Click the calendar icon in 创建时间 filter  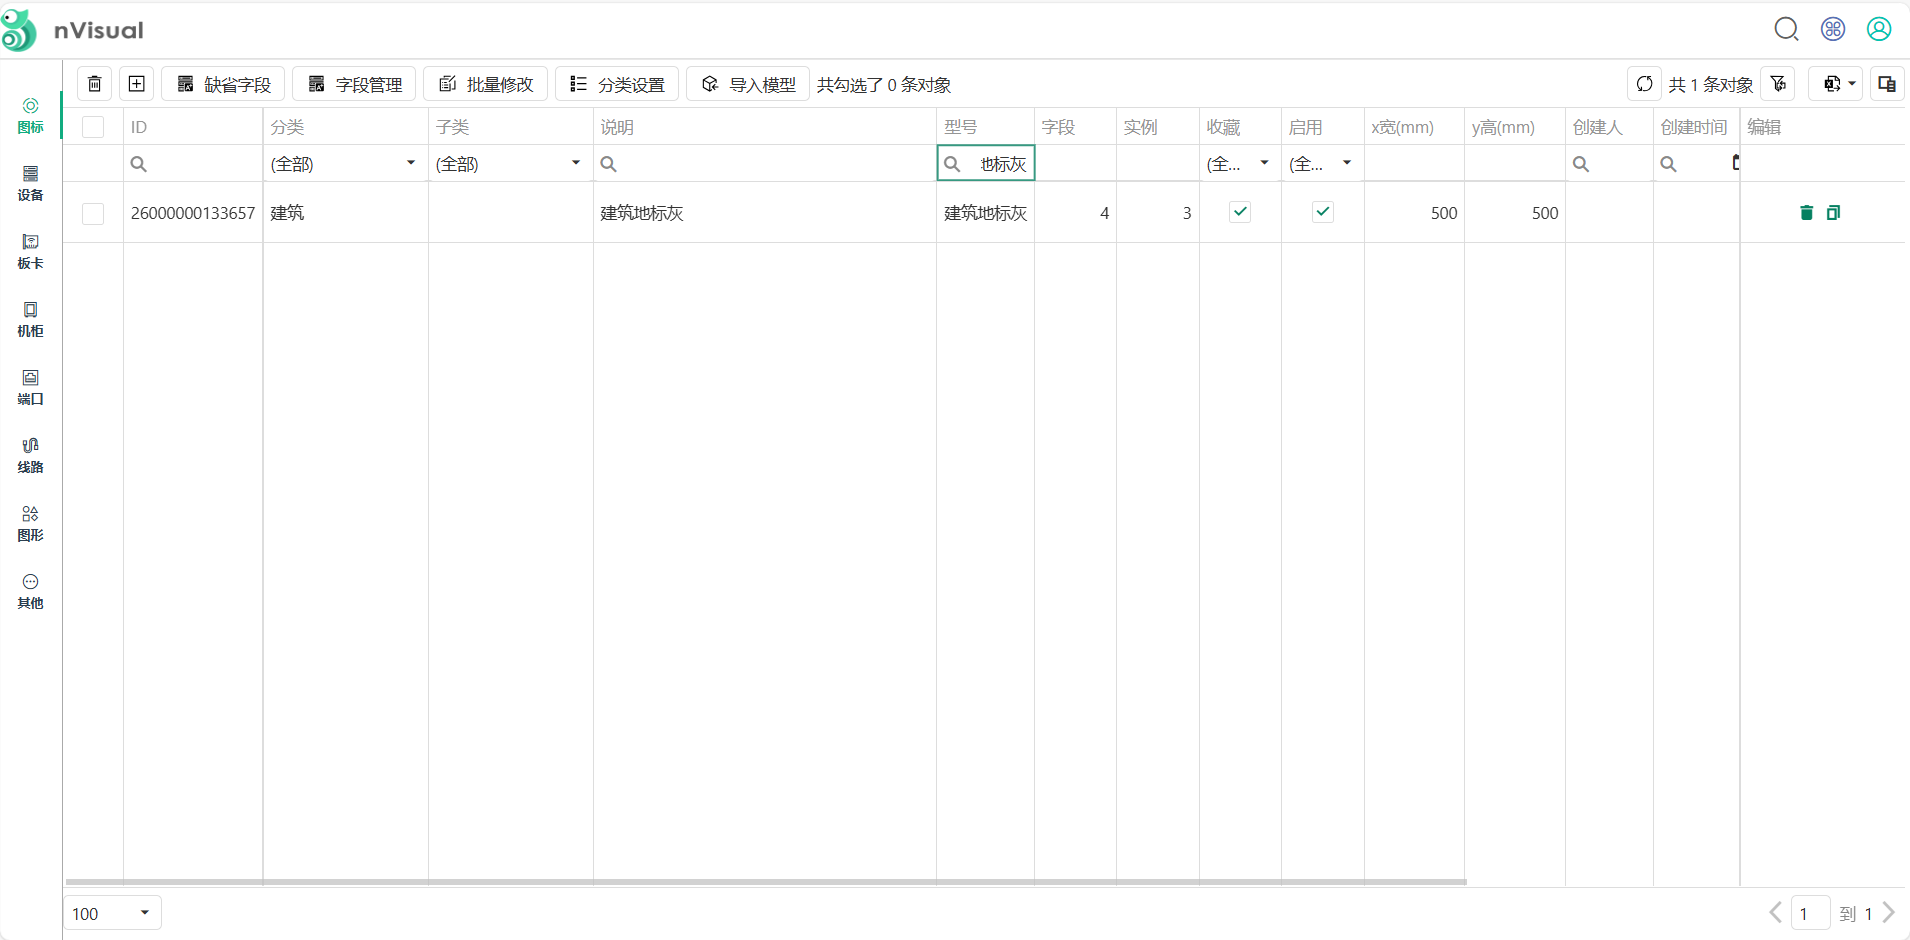[x=1735, y=163]
